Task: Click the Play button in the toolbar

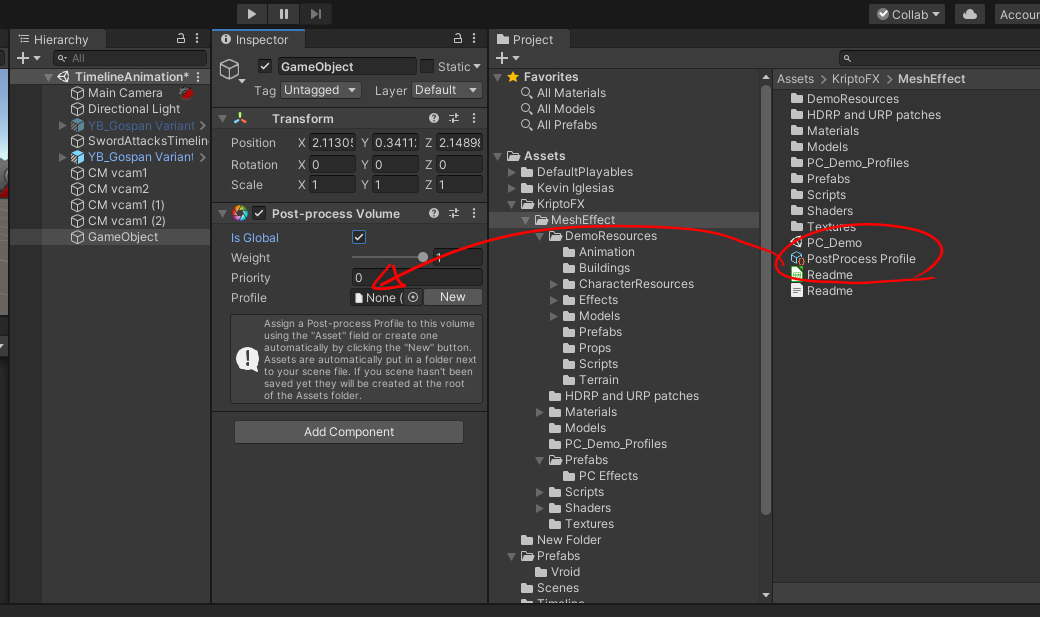Action: click(252, 14)
